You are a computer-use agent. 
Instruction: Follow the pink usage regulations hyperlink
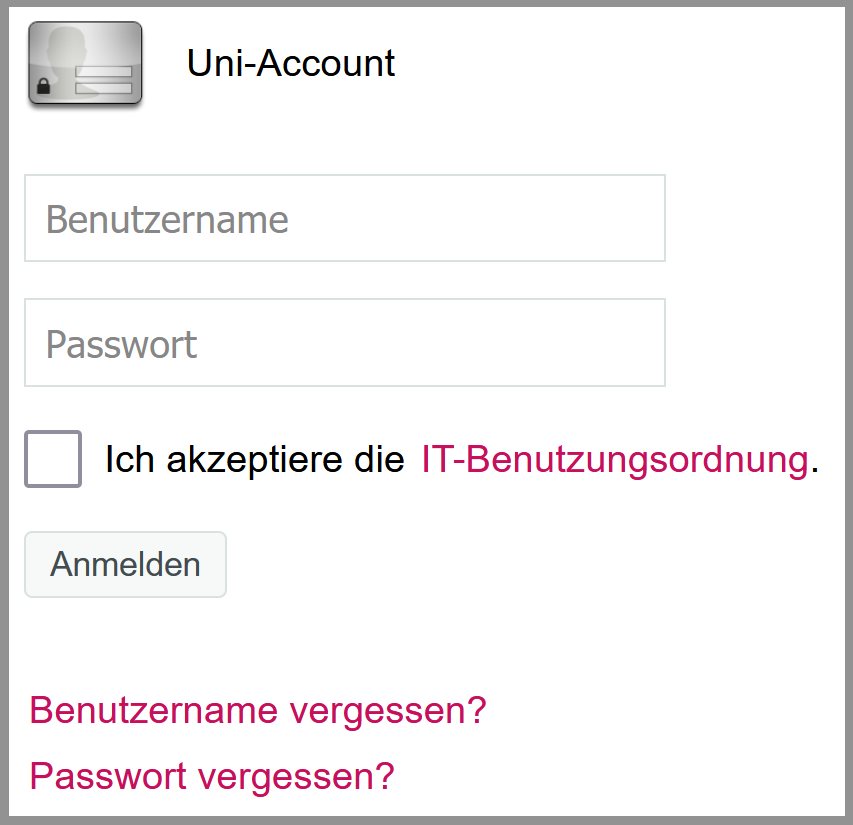[x=615, y=460]
